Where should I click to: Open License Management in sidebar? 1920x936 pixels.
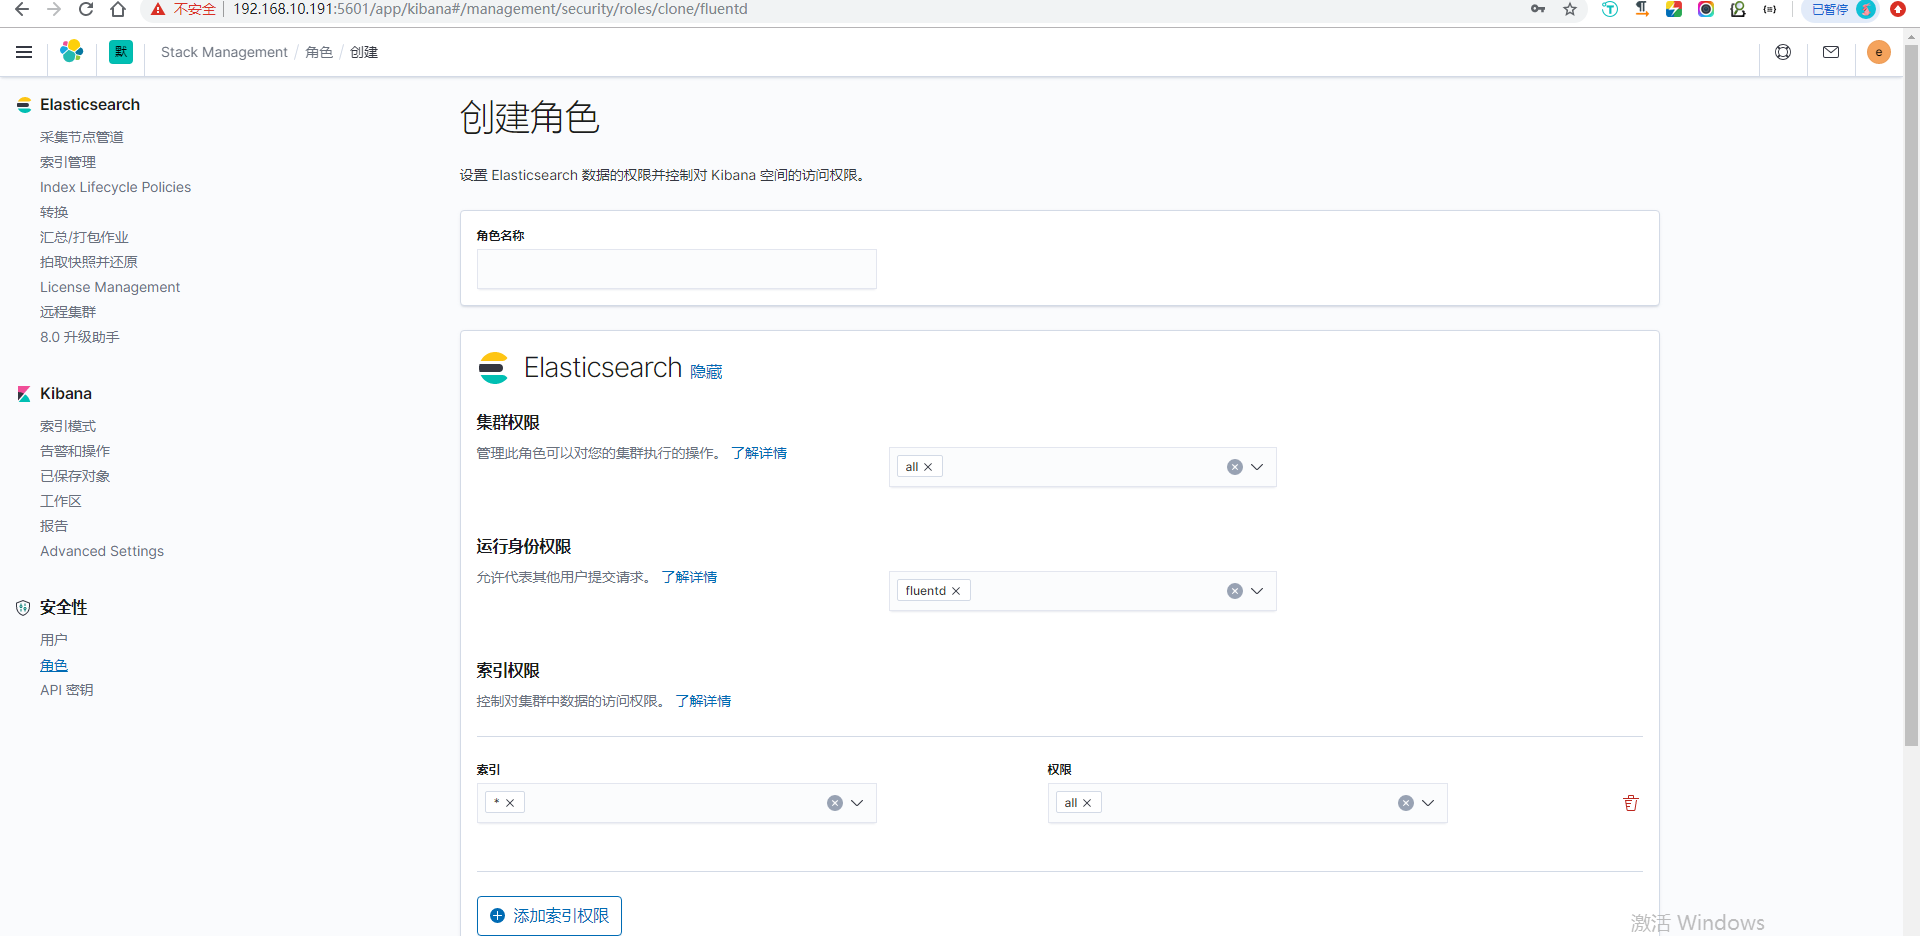(110, 287)
